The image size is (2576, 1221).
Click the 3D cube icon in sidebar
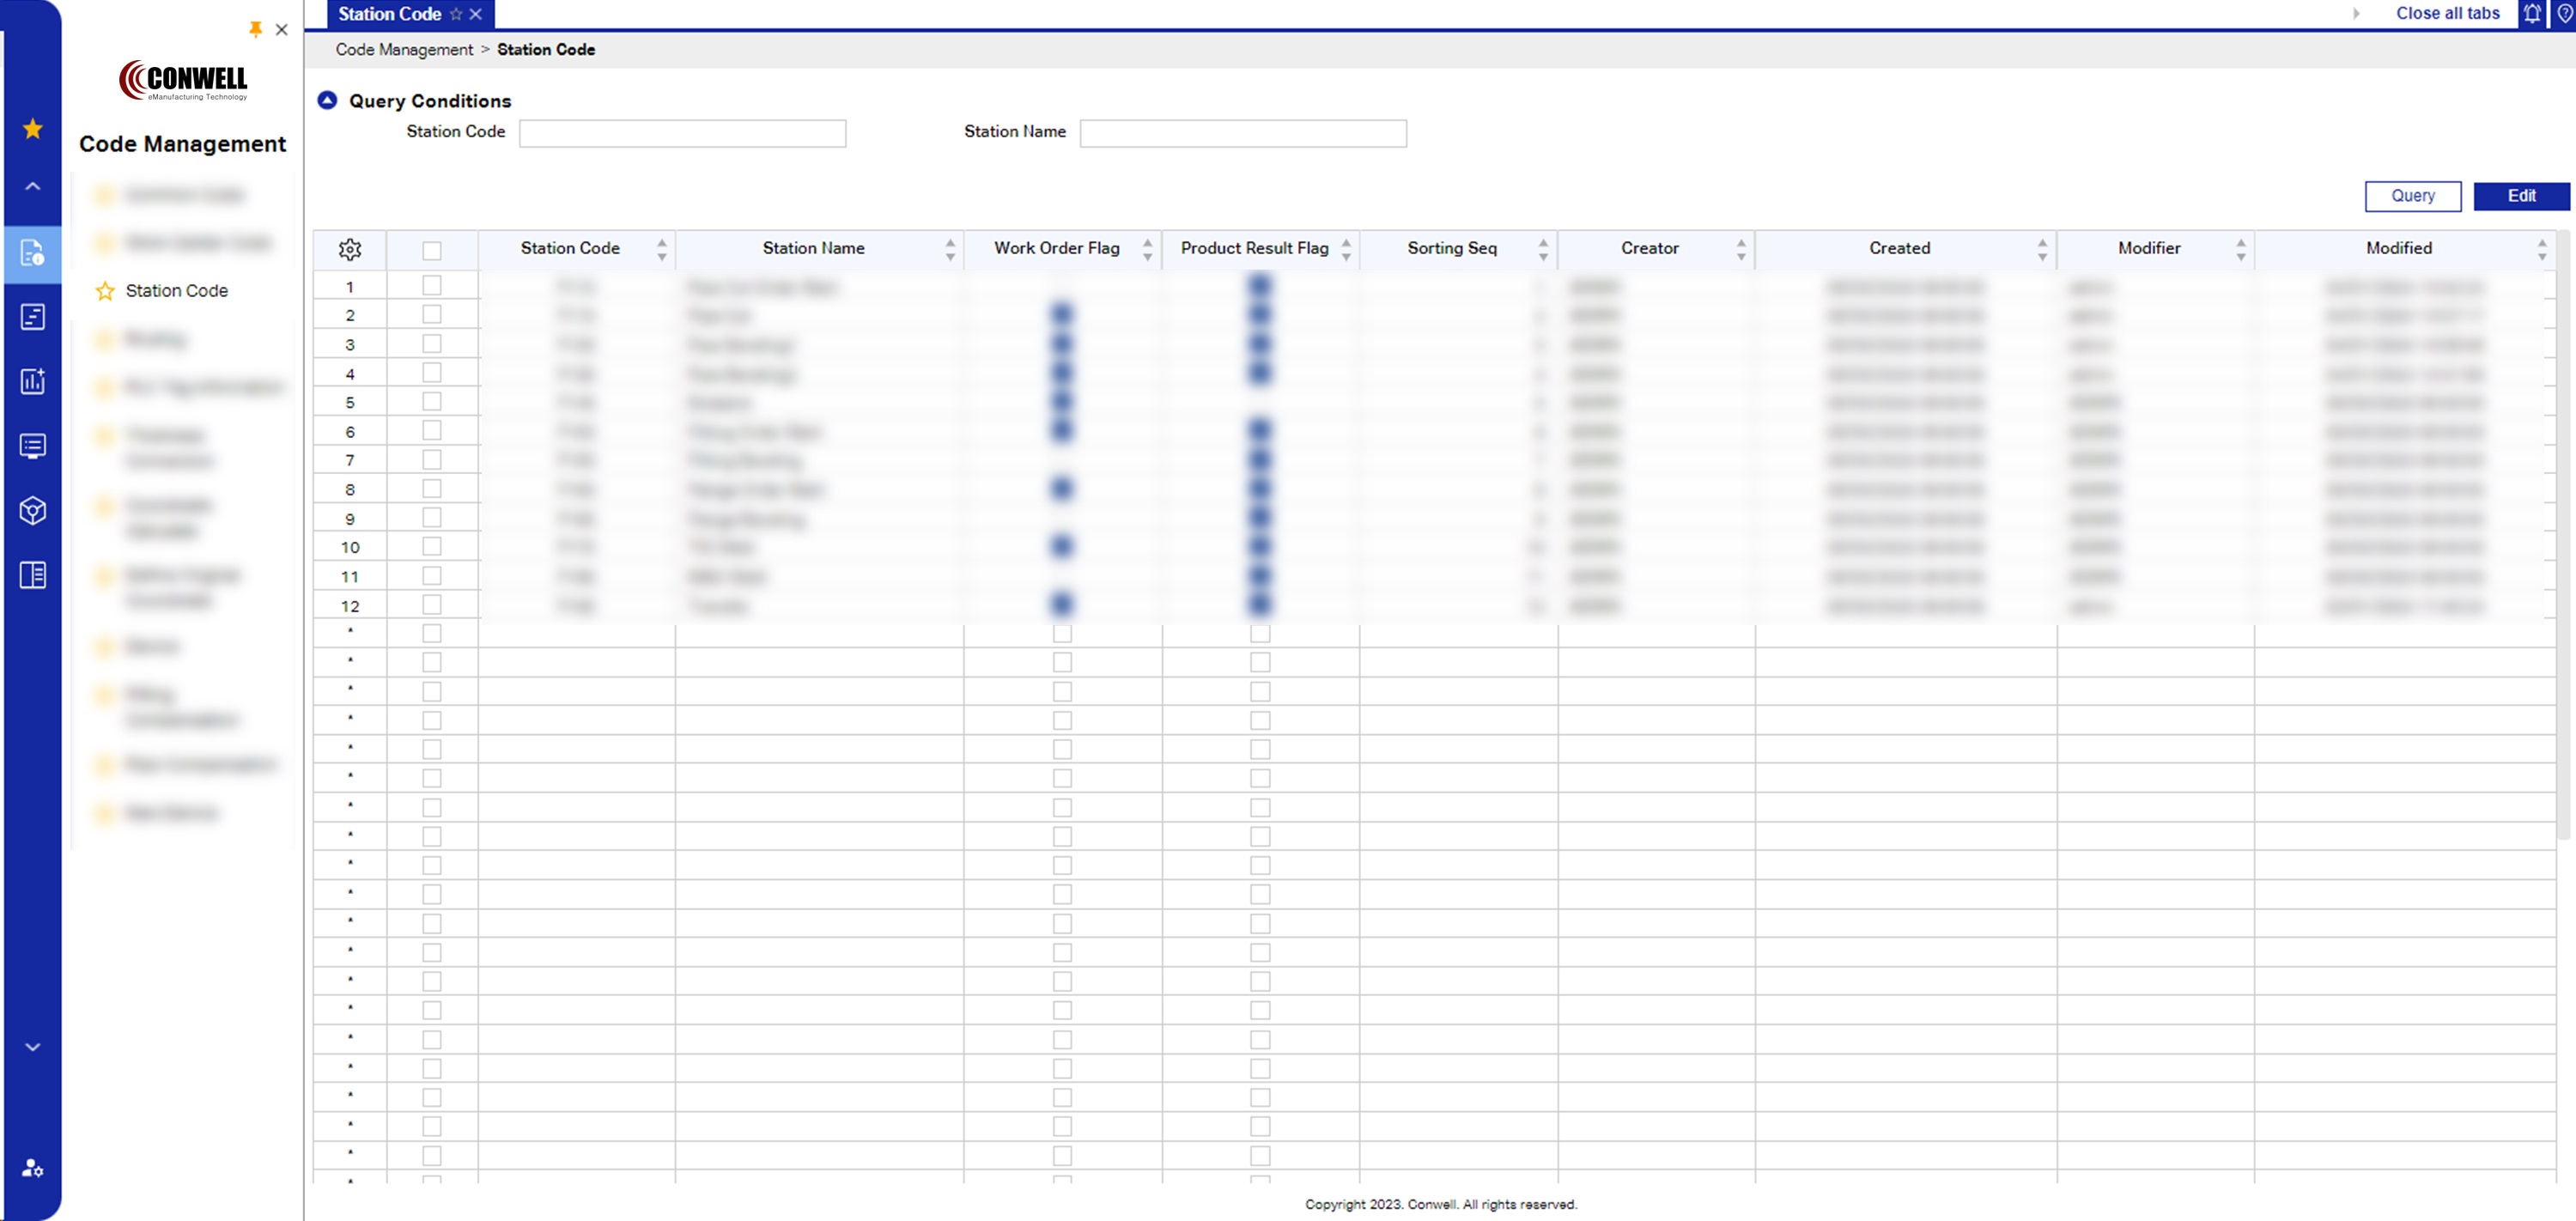(x=33, y=511)
